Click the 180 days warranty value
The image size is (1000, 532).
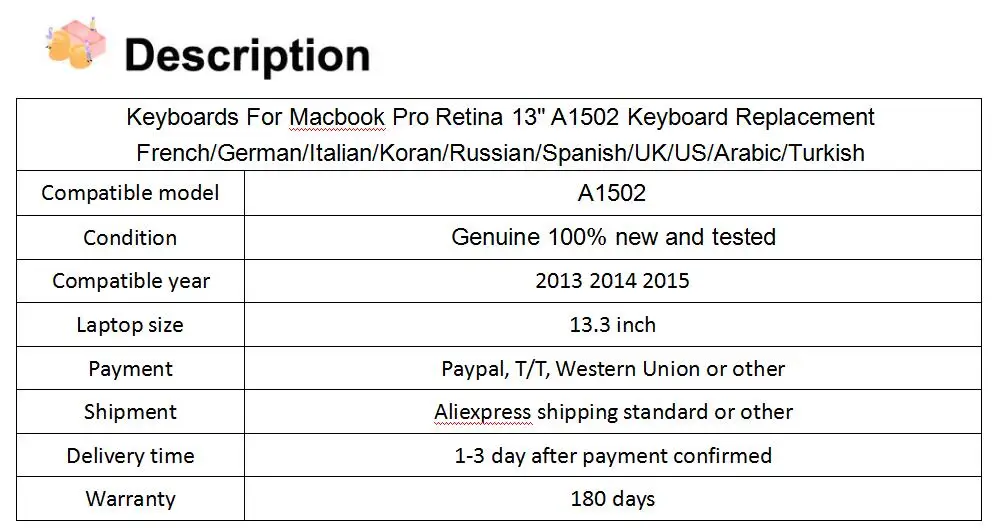point(612,499)
